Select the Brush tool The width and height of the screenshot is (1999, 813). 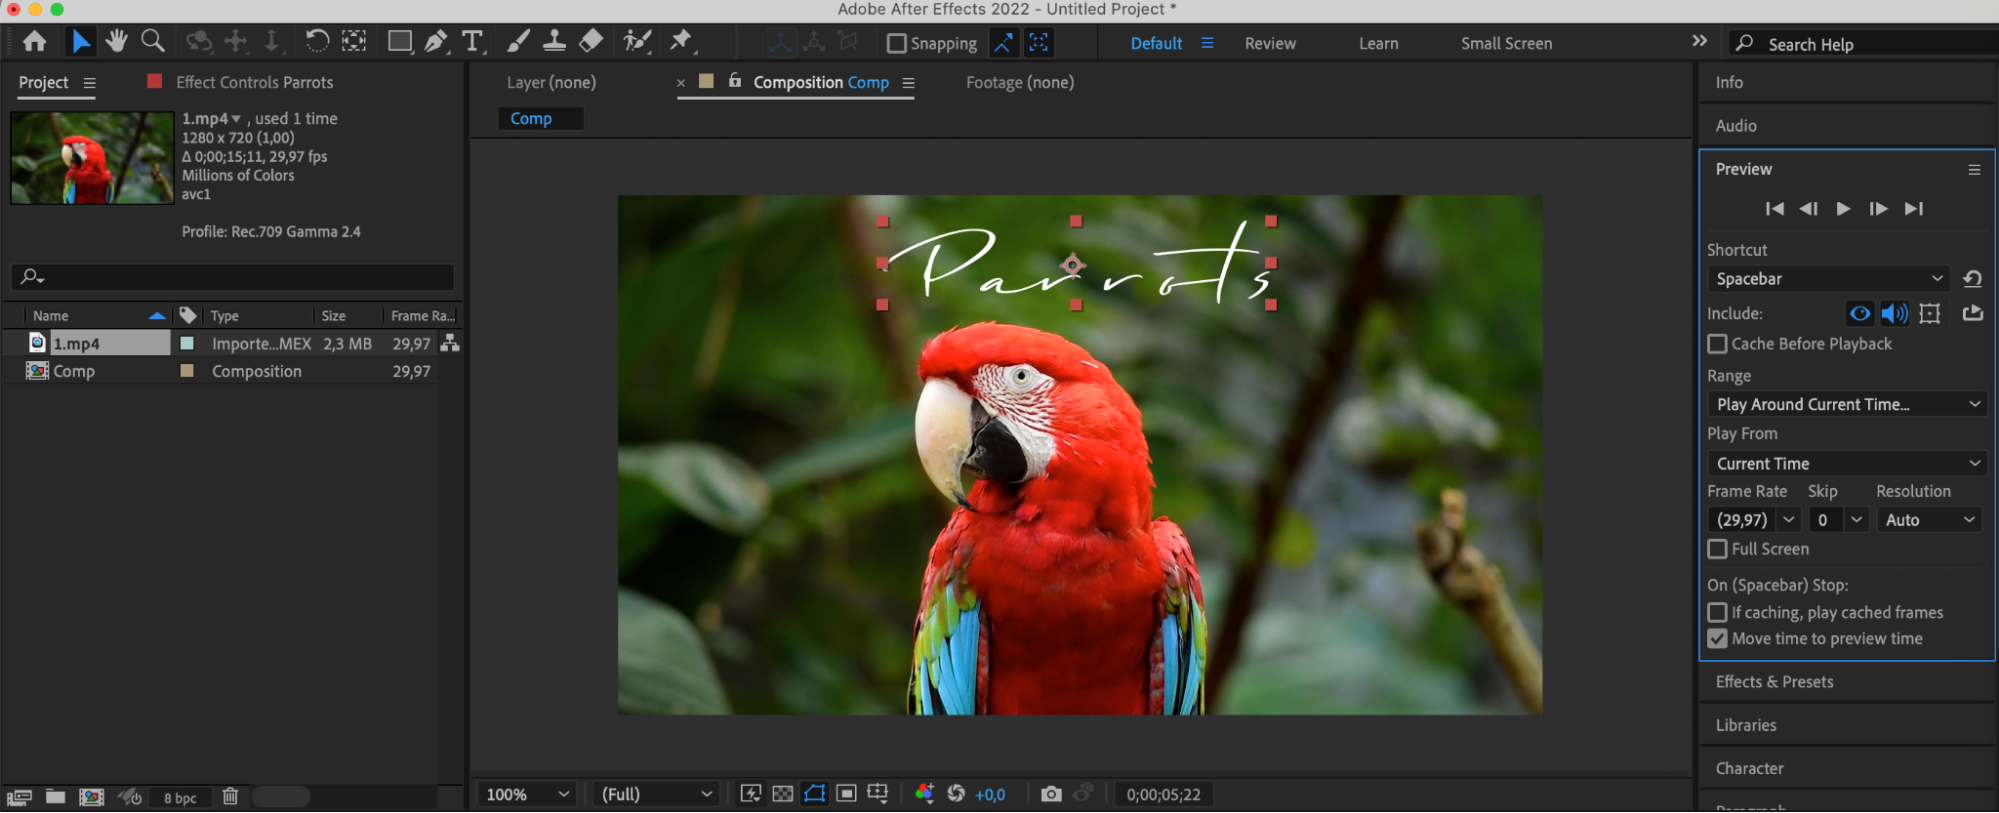click(518, 41)
